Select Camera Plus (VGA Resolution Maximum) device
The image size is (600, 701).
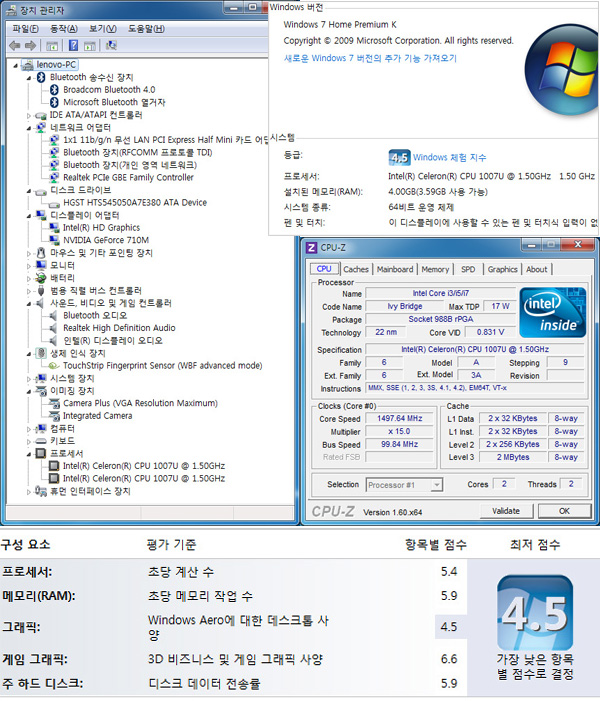point(140,403)
